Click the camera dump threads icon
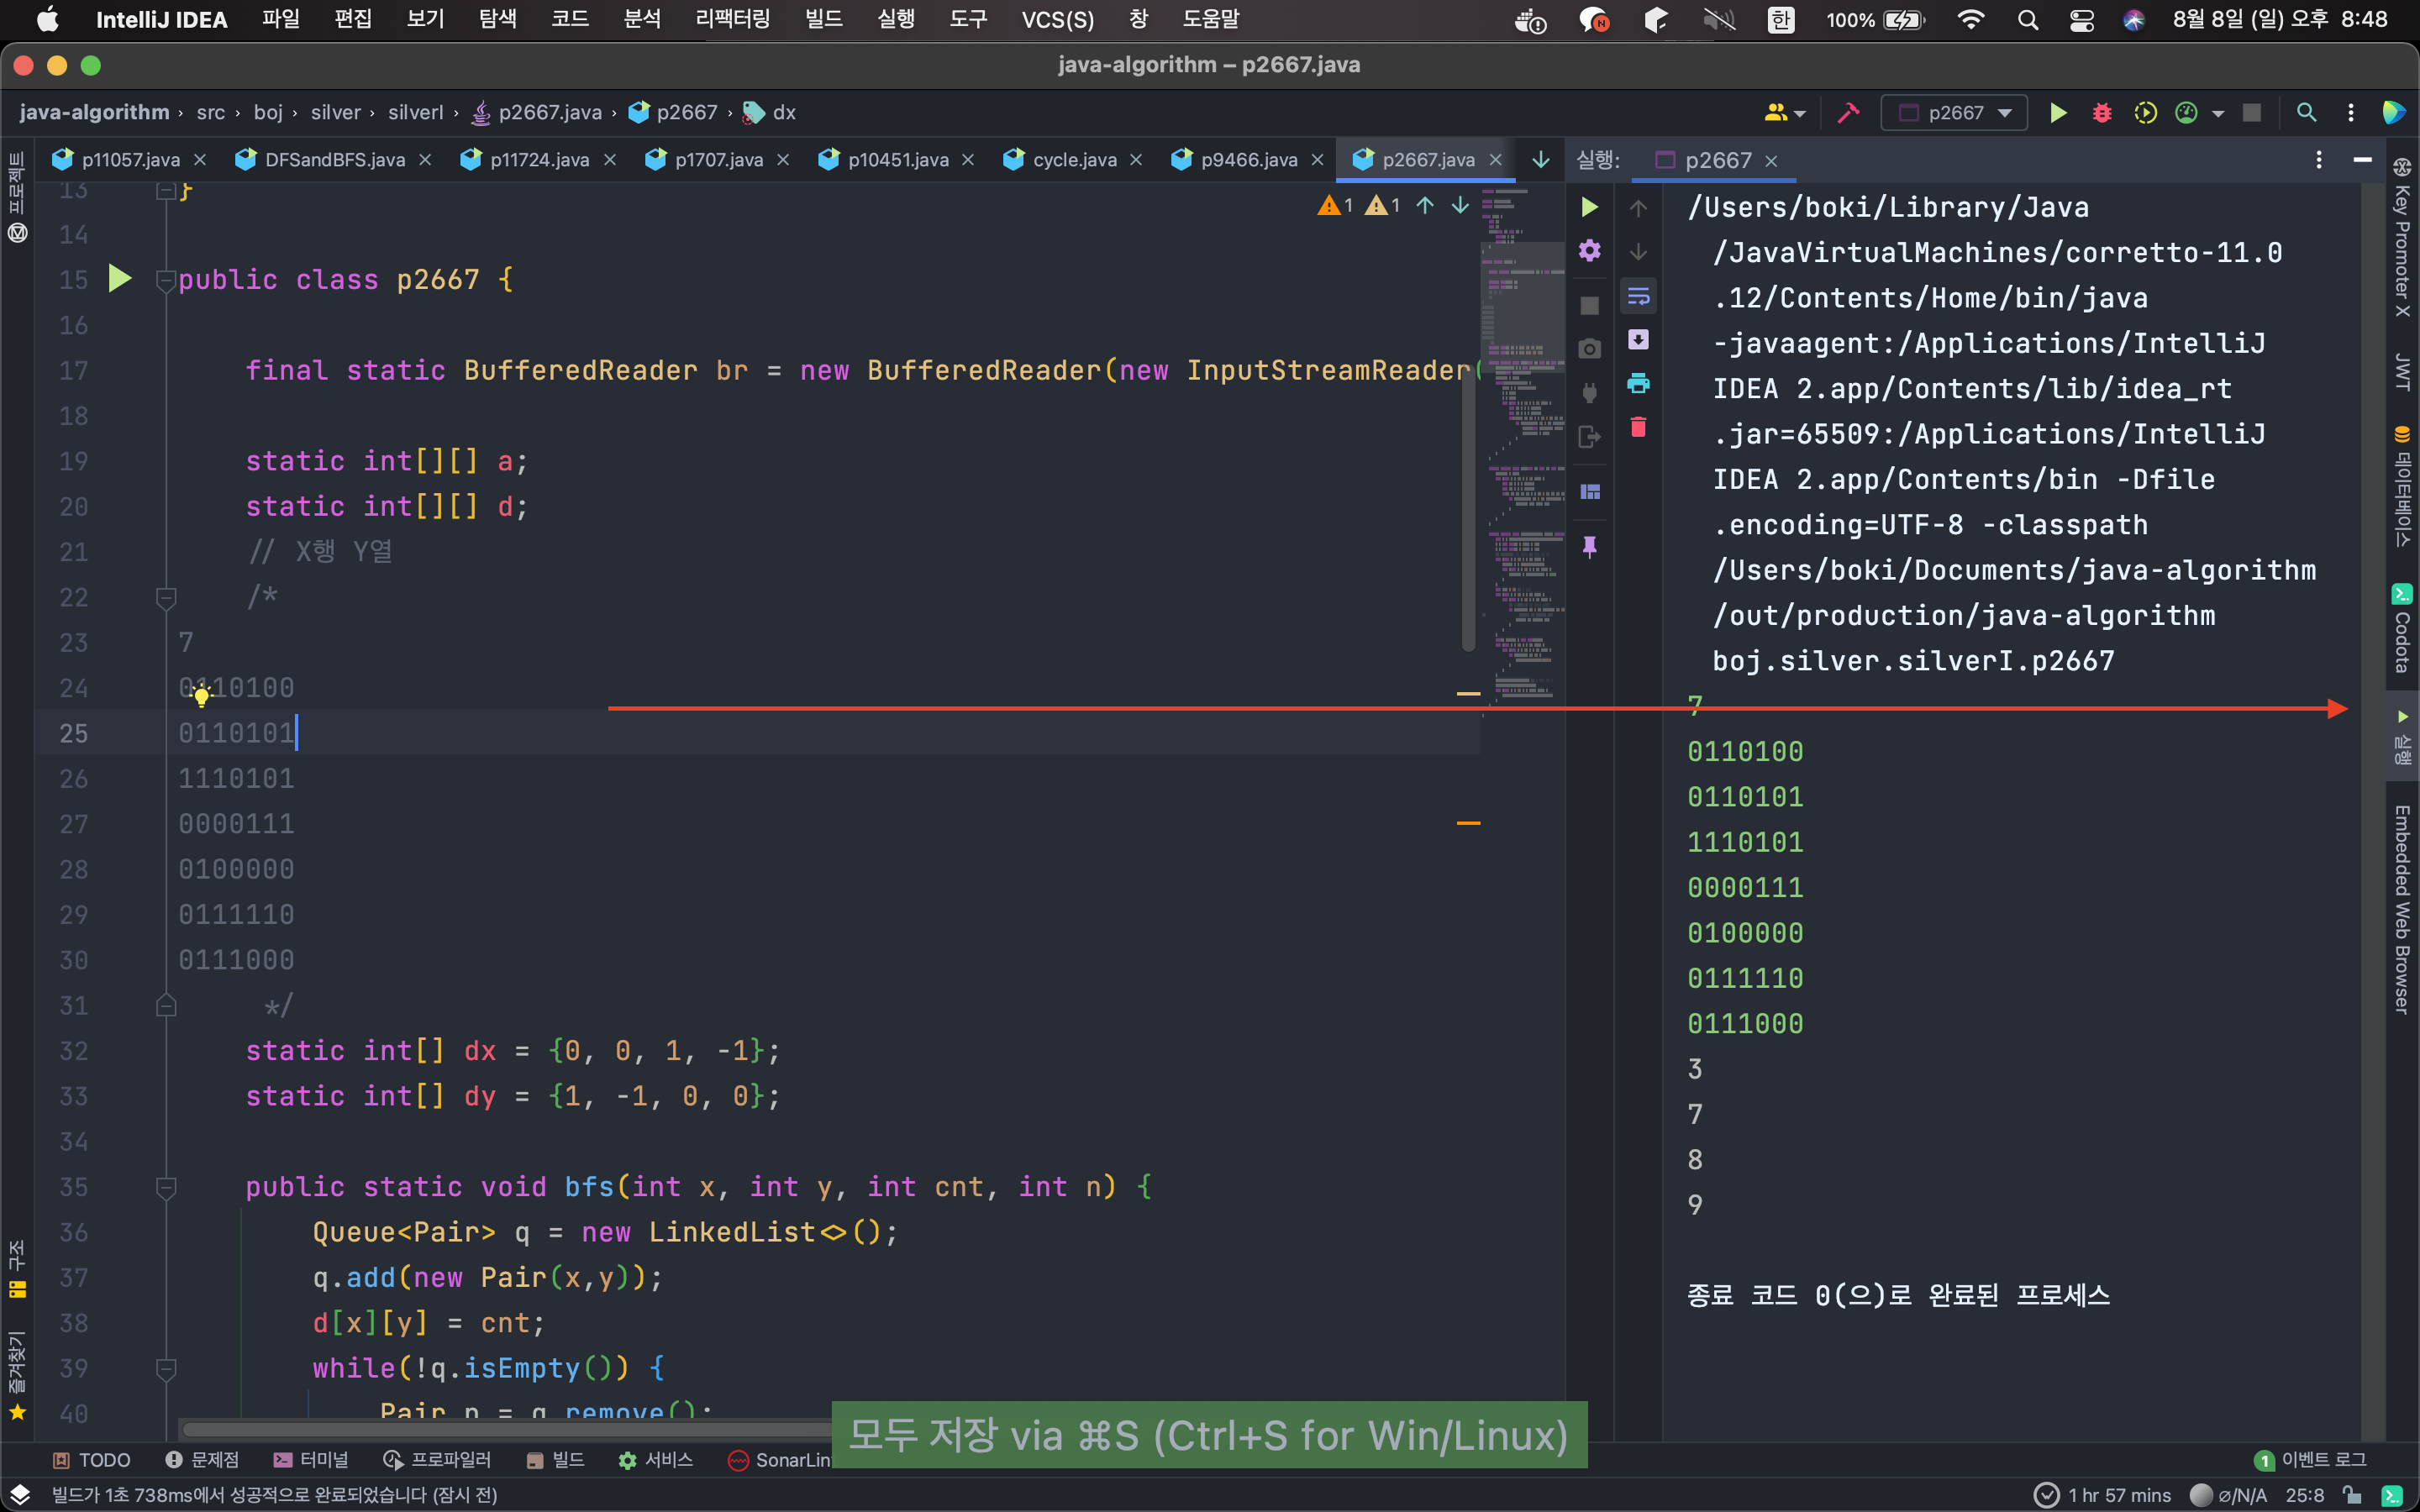Viewport: 2420px width, 1512px height. pos(1589,349)
